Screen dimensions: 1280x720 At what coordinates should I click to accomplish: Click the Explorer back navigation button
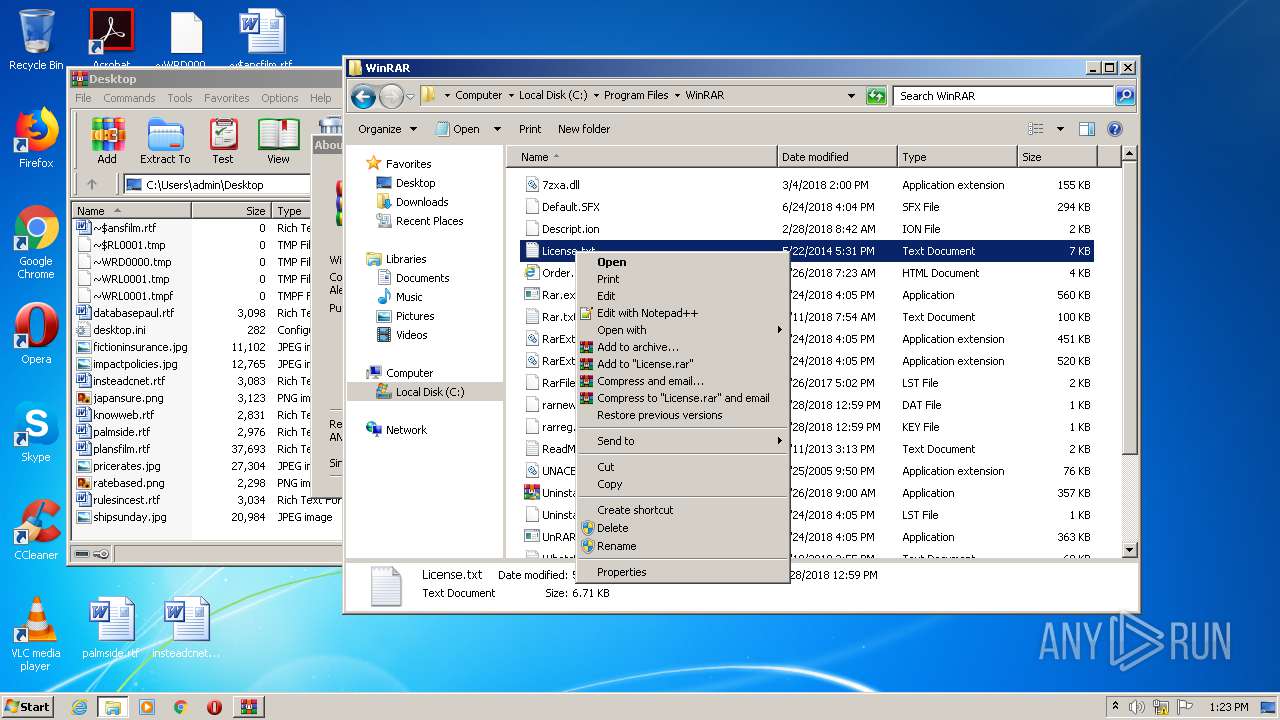click(364, 96)
